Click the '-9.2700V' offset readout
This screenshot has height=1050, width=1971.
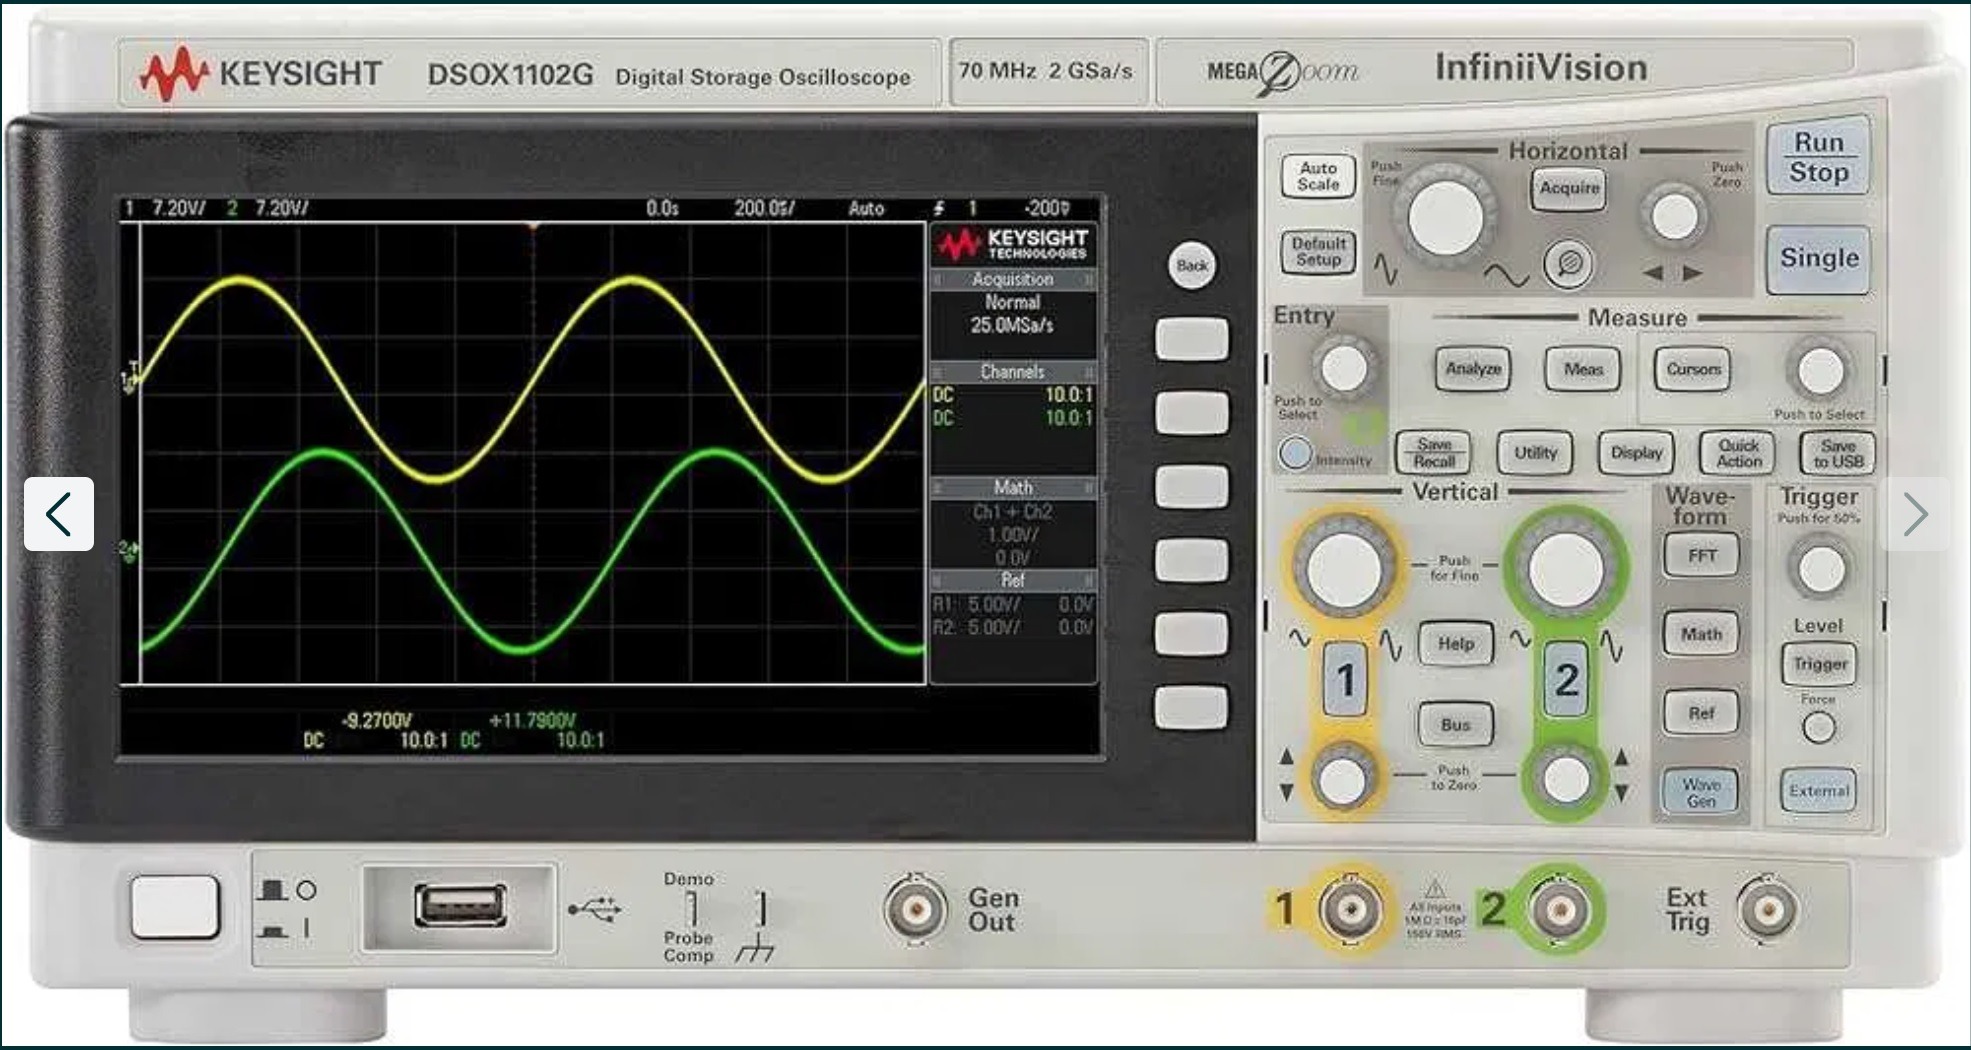coord(377,720)
